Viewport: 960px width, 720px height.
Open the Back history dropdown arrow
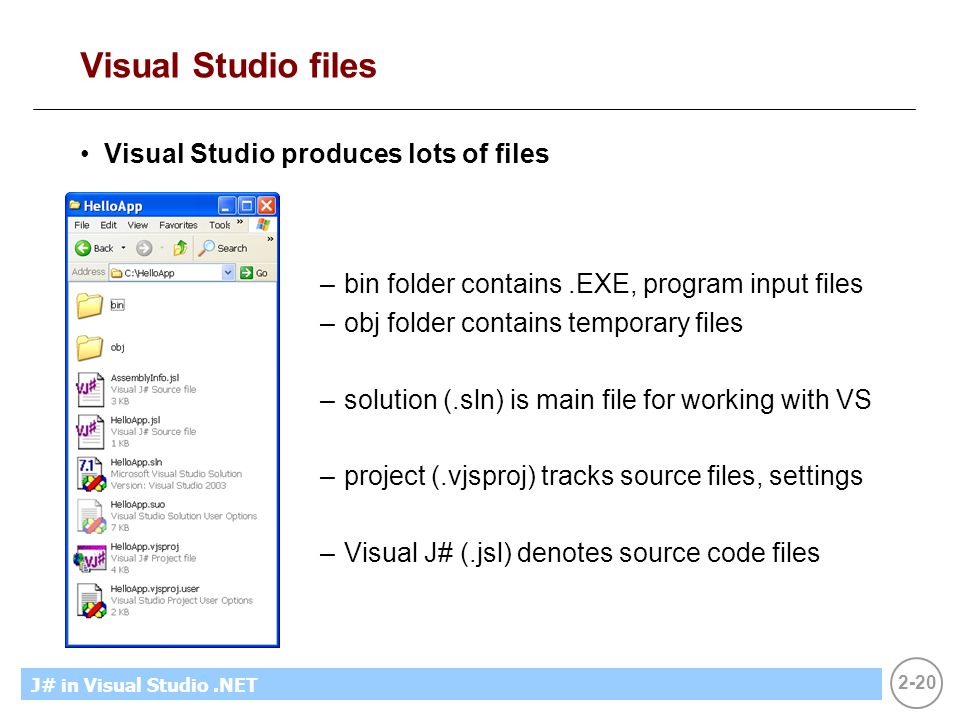click(124, 248)
